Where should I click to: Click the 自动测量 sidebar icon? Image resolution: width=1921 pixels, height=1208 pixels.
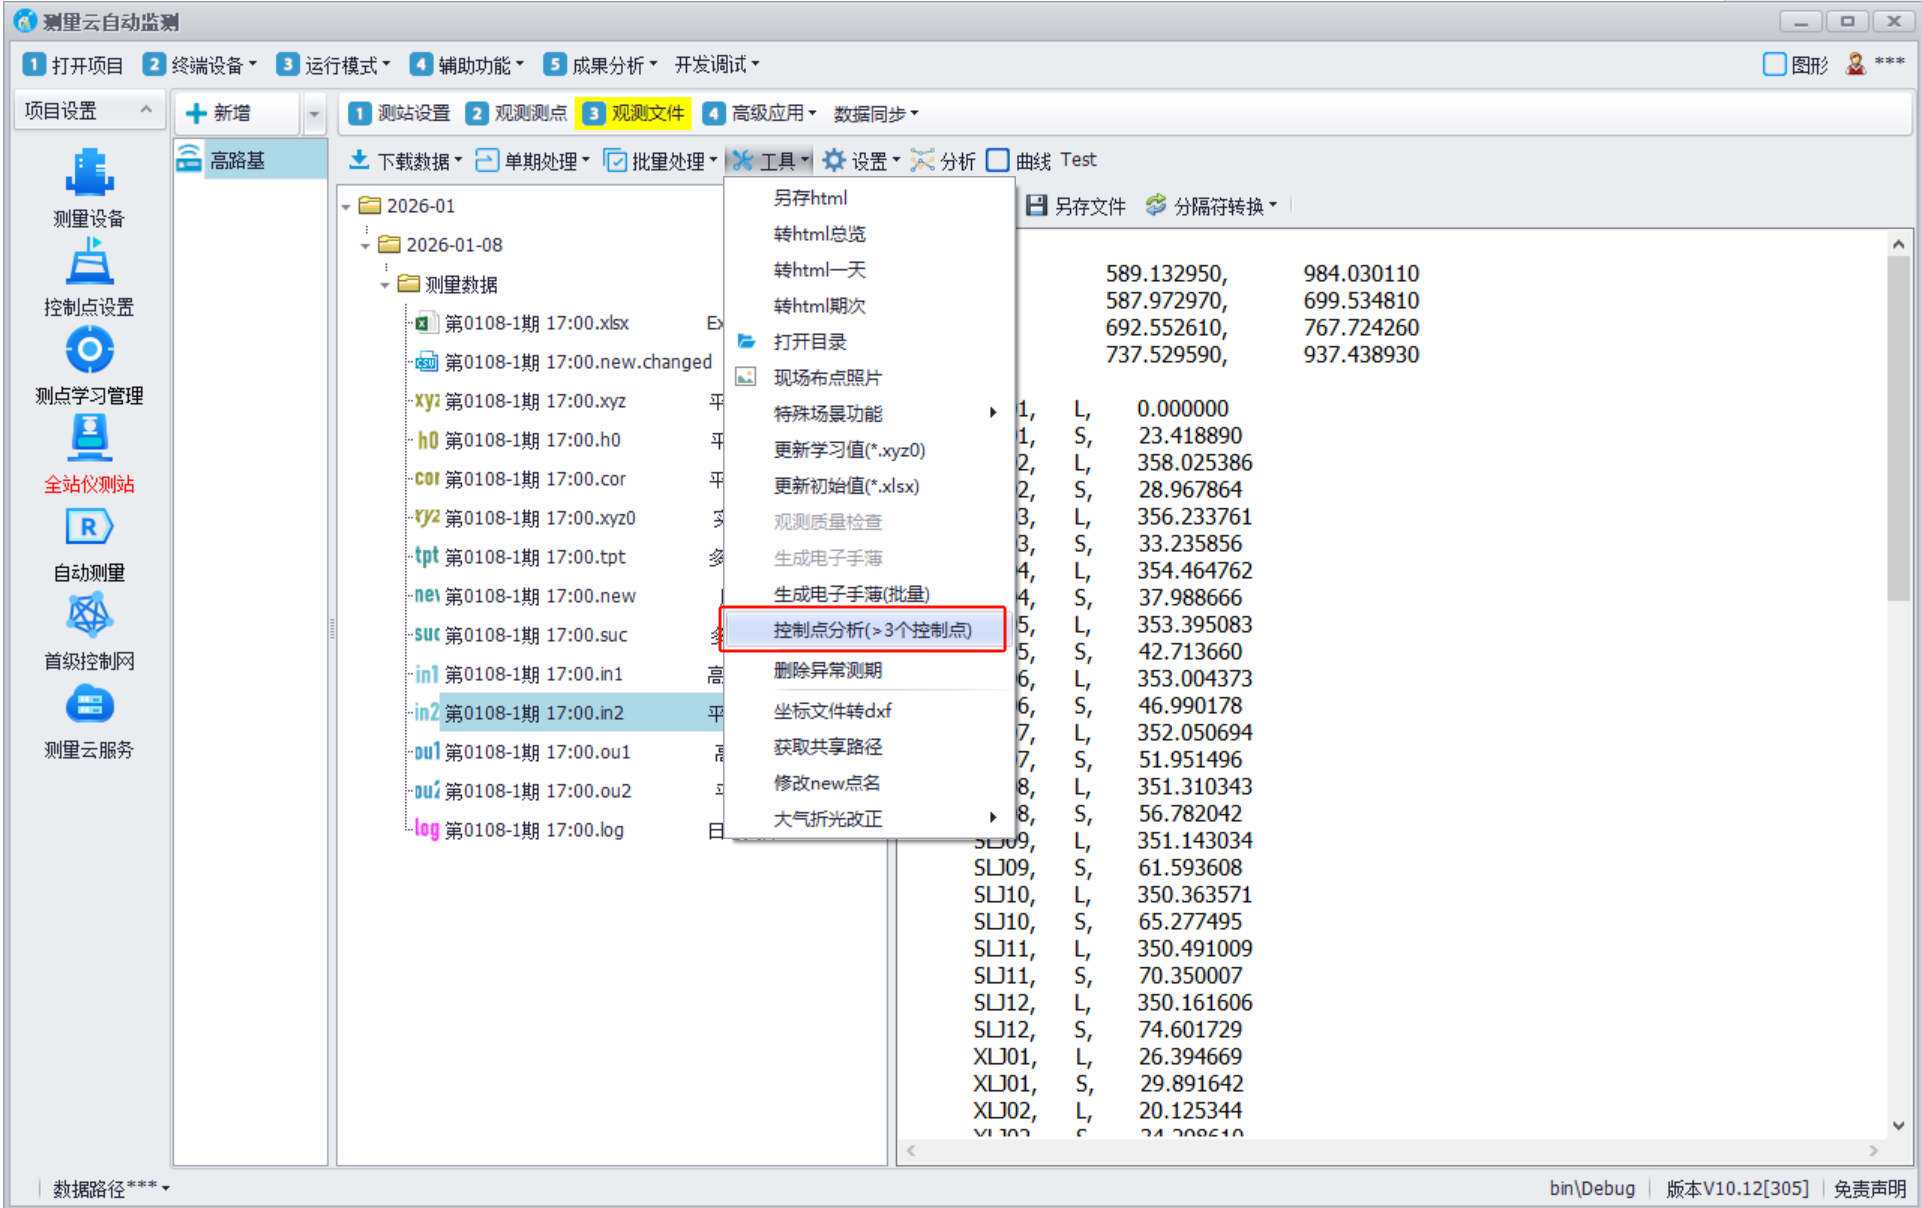(89, 528)
